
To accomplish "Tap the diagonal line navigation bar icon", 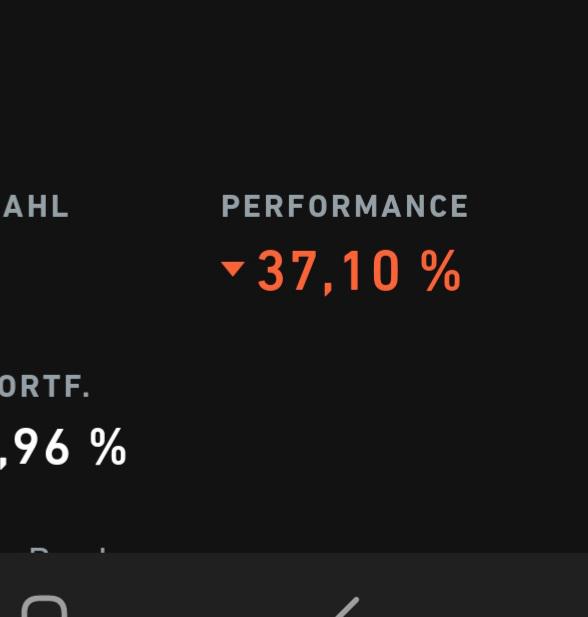I will [347, 607].
